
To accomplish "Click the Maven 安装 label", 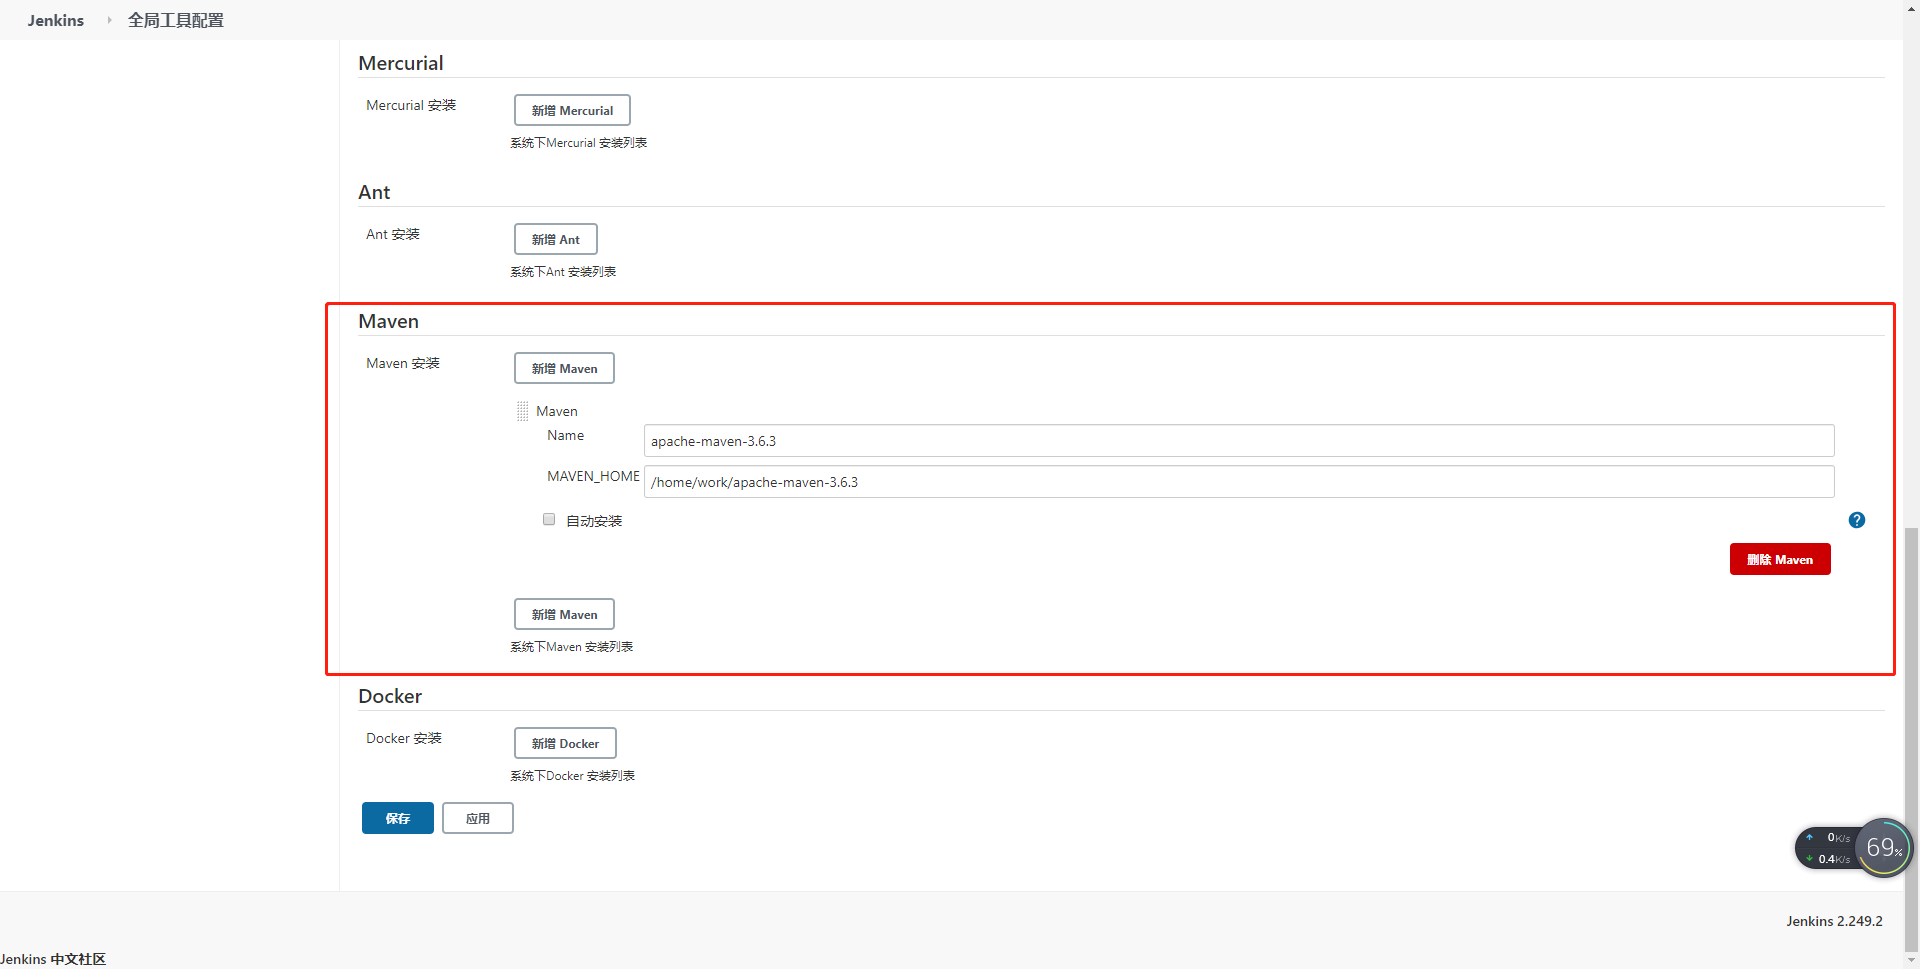I will click(403, 363).
